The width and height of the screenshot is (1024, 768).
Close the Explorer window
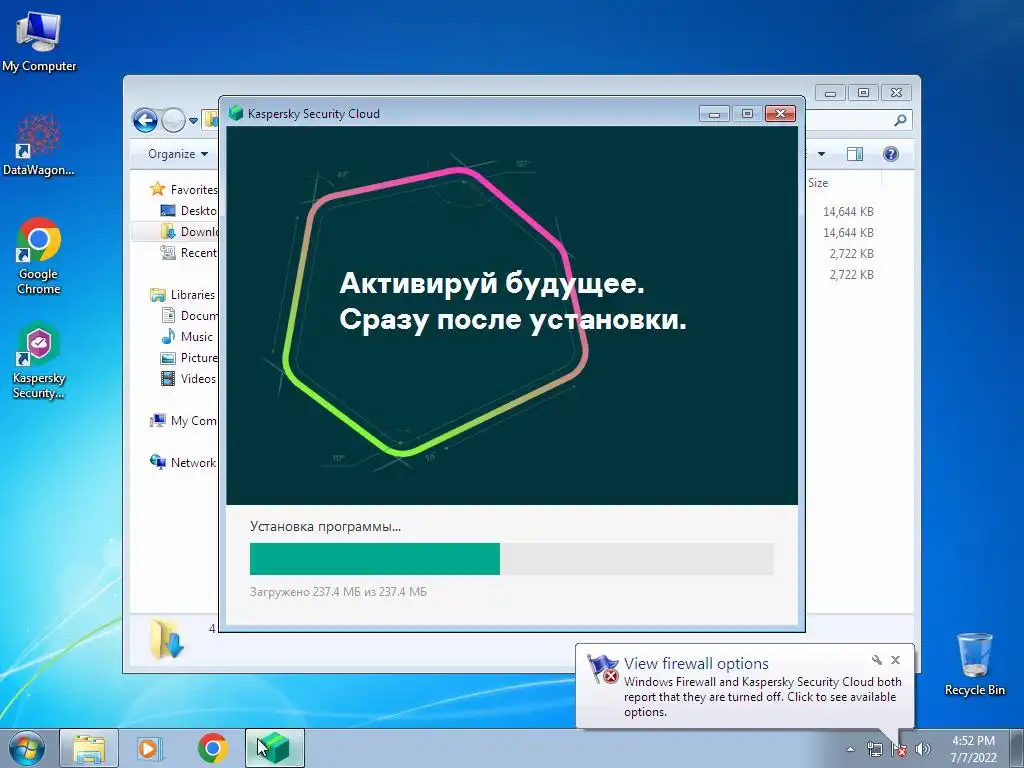[897, 93]
